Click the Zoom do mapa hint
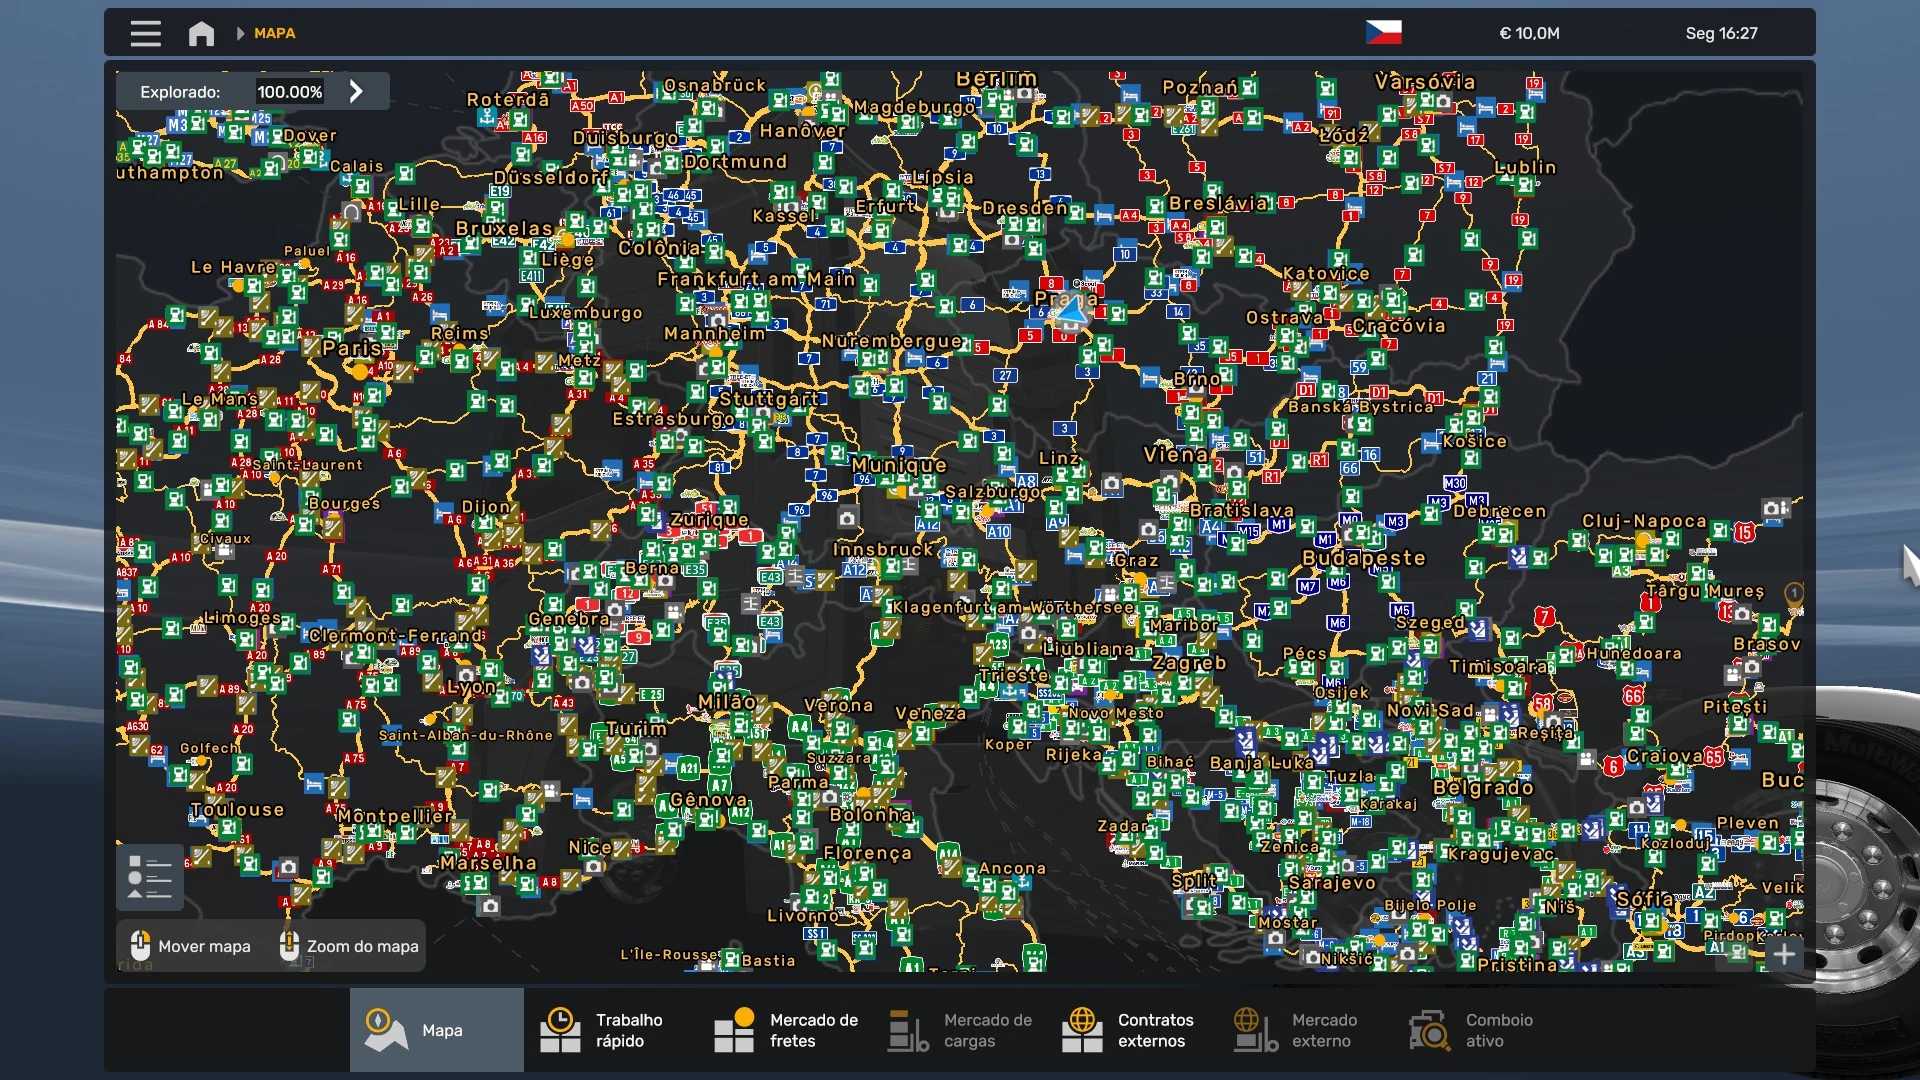Image resolution: width=1920 pixels, height=1080 pixels. tap(349, 946)
